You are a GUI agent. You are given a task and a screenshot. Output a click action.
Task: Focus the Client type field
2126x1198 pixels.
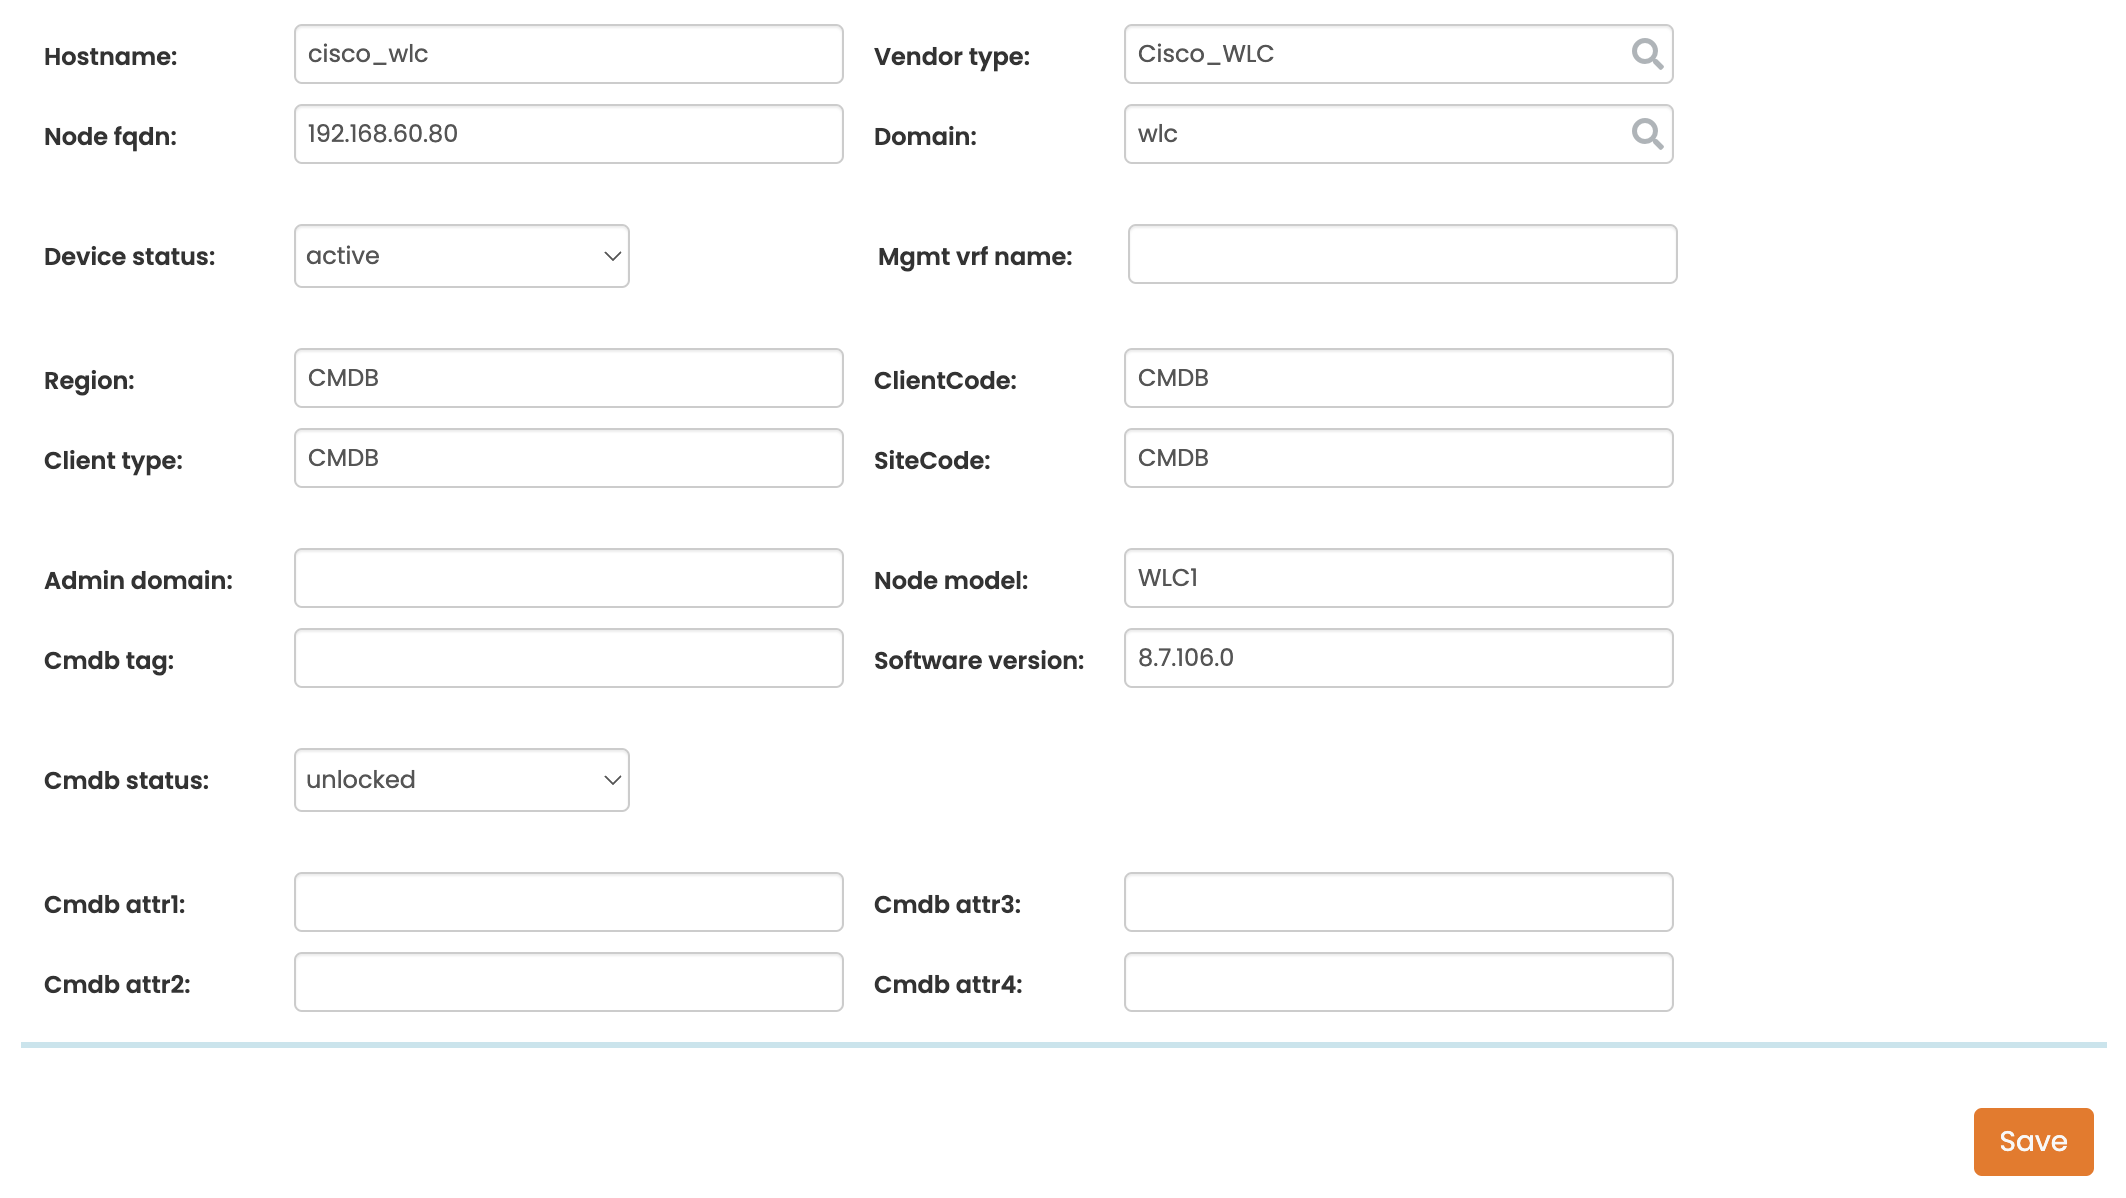tap(568, 458)
